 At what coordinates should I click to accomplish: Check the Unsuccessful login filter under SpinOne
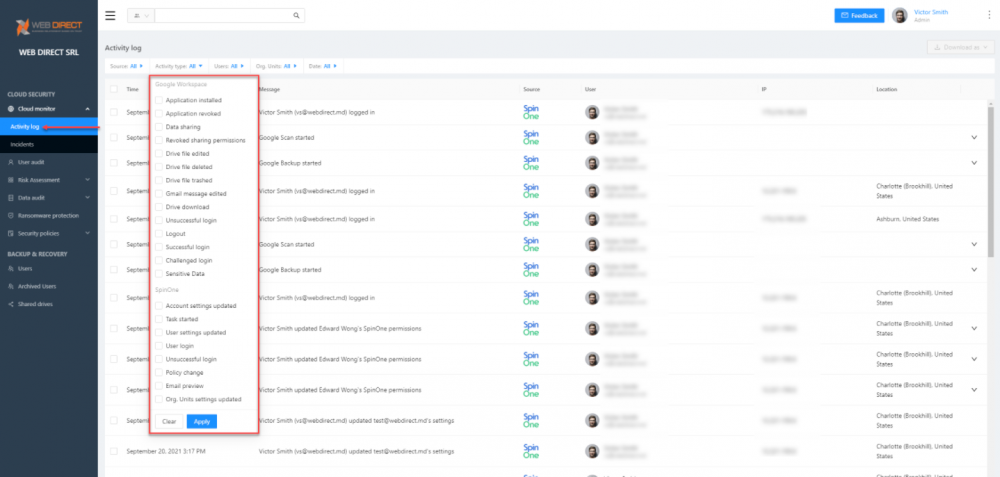[x=159, y=359]
